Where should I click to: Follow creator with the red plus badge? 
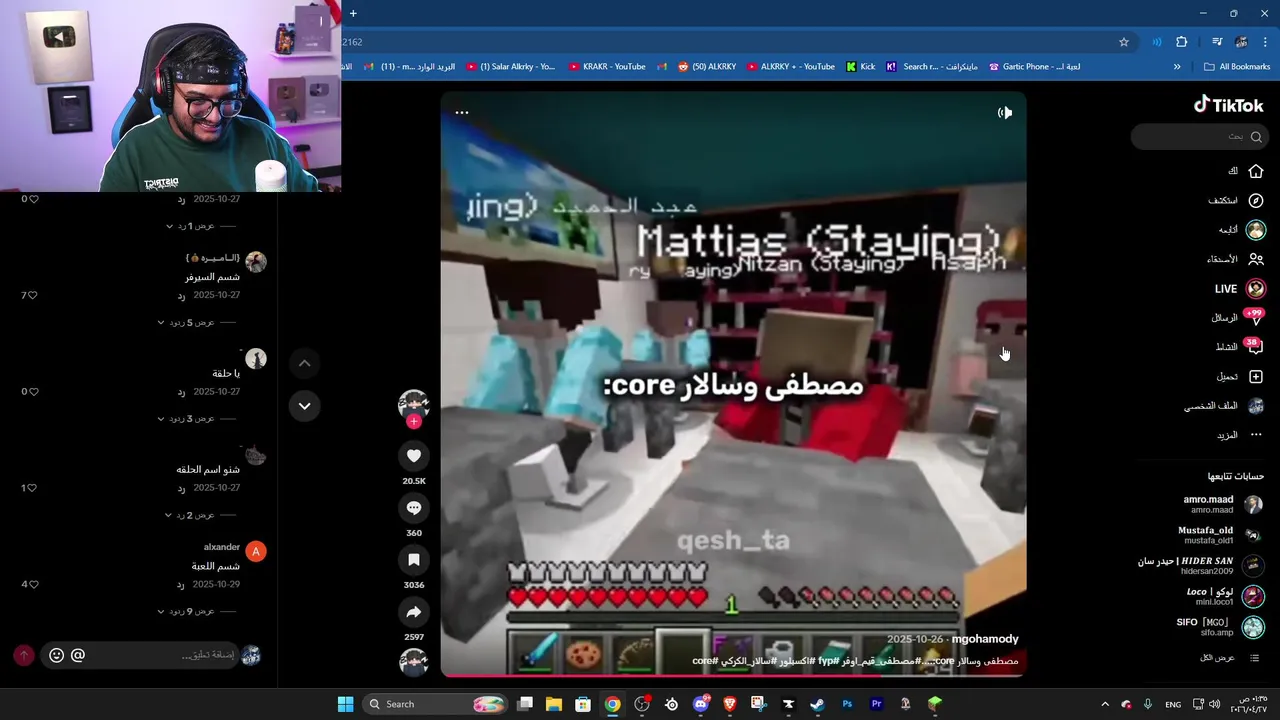click(414, 421)
